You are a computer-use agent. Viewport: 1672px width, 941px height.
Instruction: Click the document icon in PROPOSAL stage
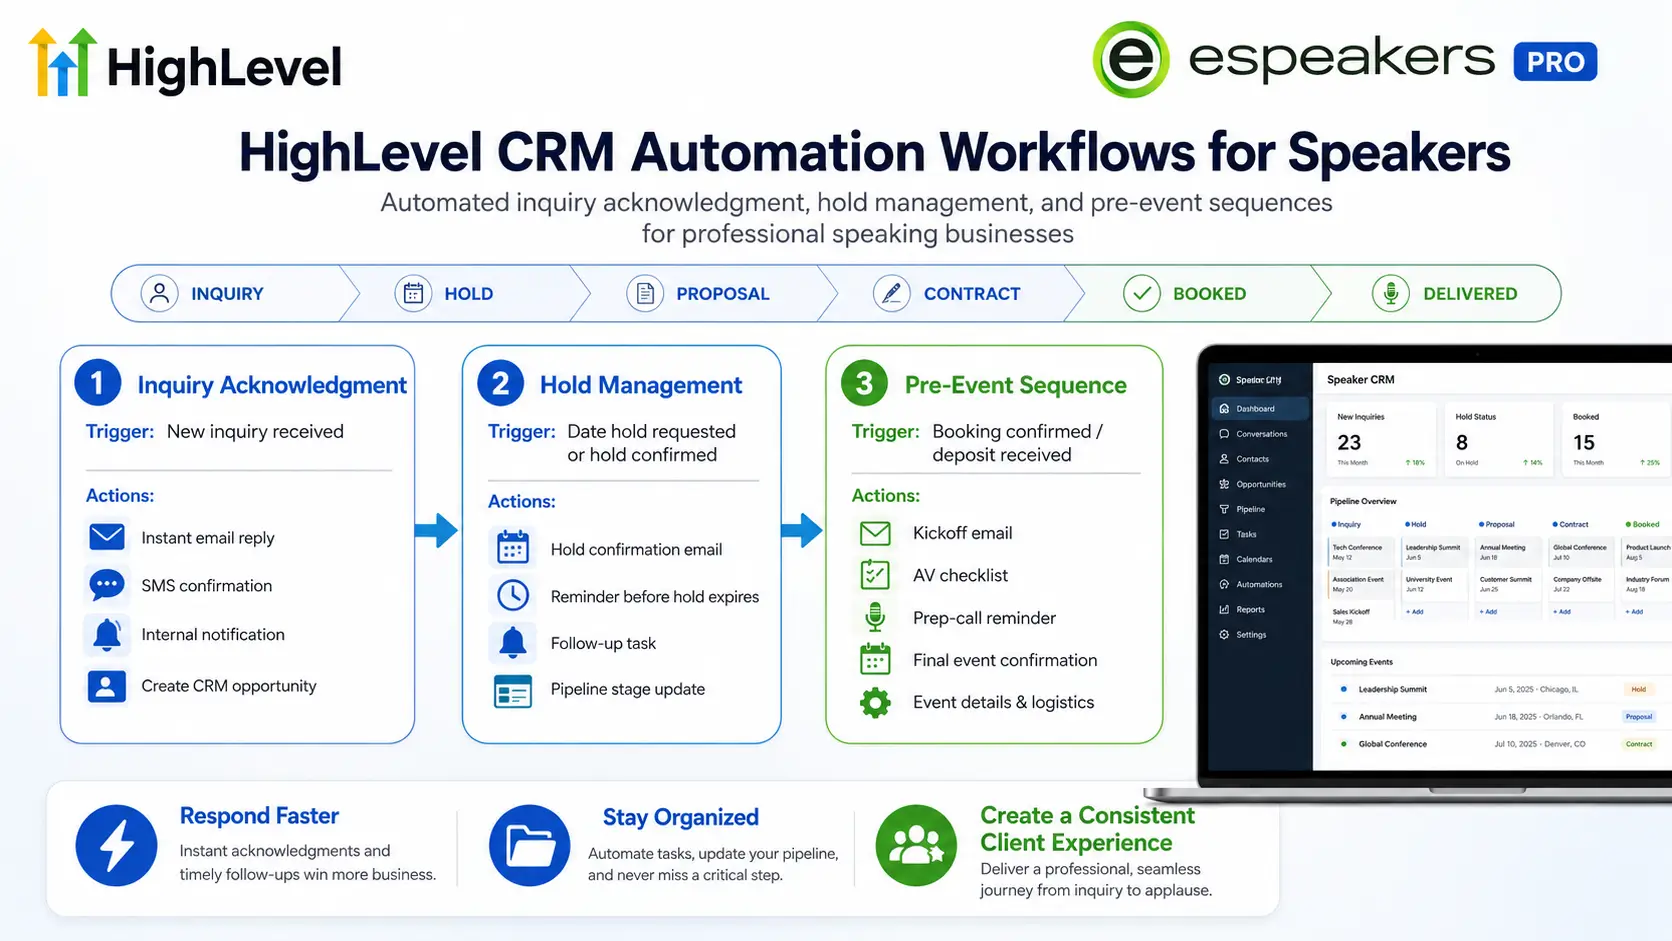[645, 293]
